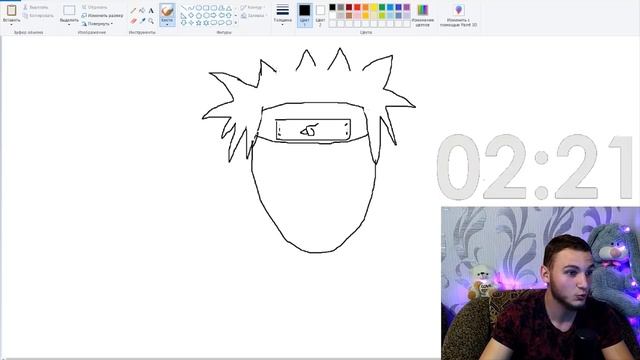Viewport: 640px width, 360px height.
Task: Pick the gray palette swatch in top row
Action: click(x=341, y=7)
